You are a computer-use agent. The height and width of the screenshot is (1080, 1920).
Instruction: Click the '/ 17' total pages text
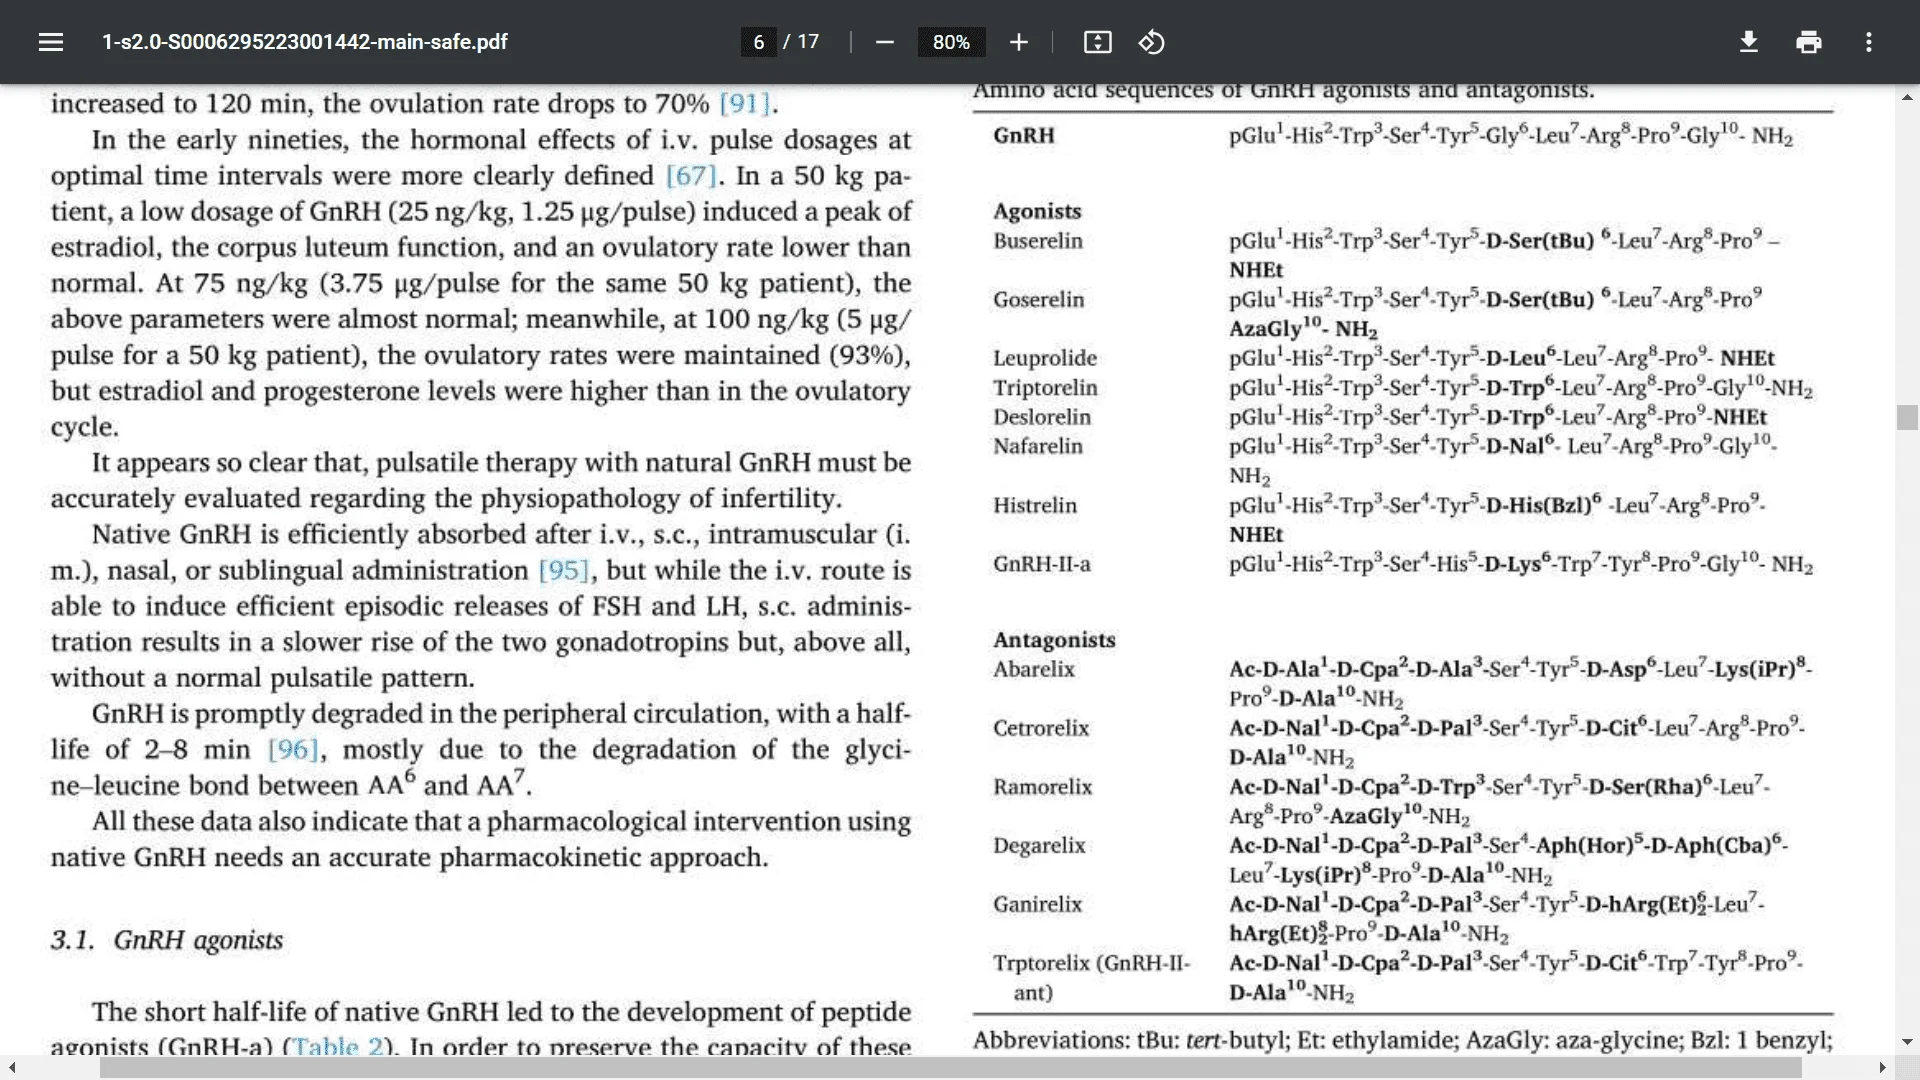801,42
